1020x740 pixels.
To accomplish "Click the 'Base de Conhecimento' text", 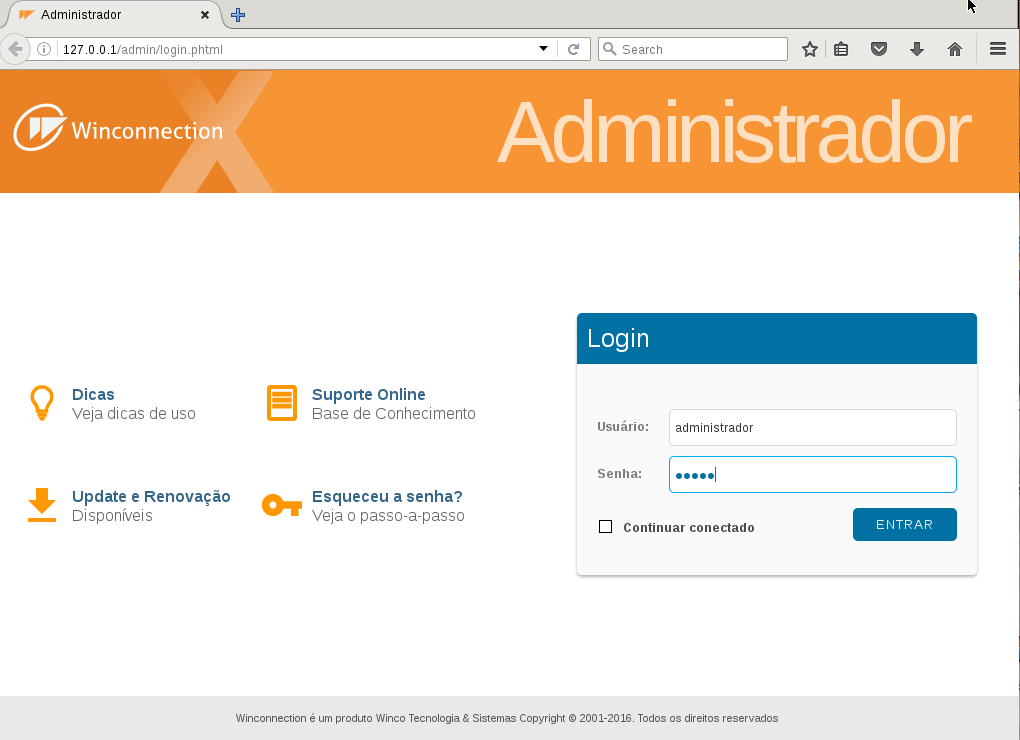I will (x=394, y=414).
